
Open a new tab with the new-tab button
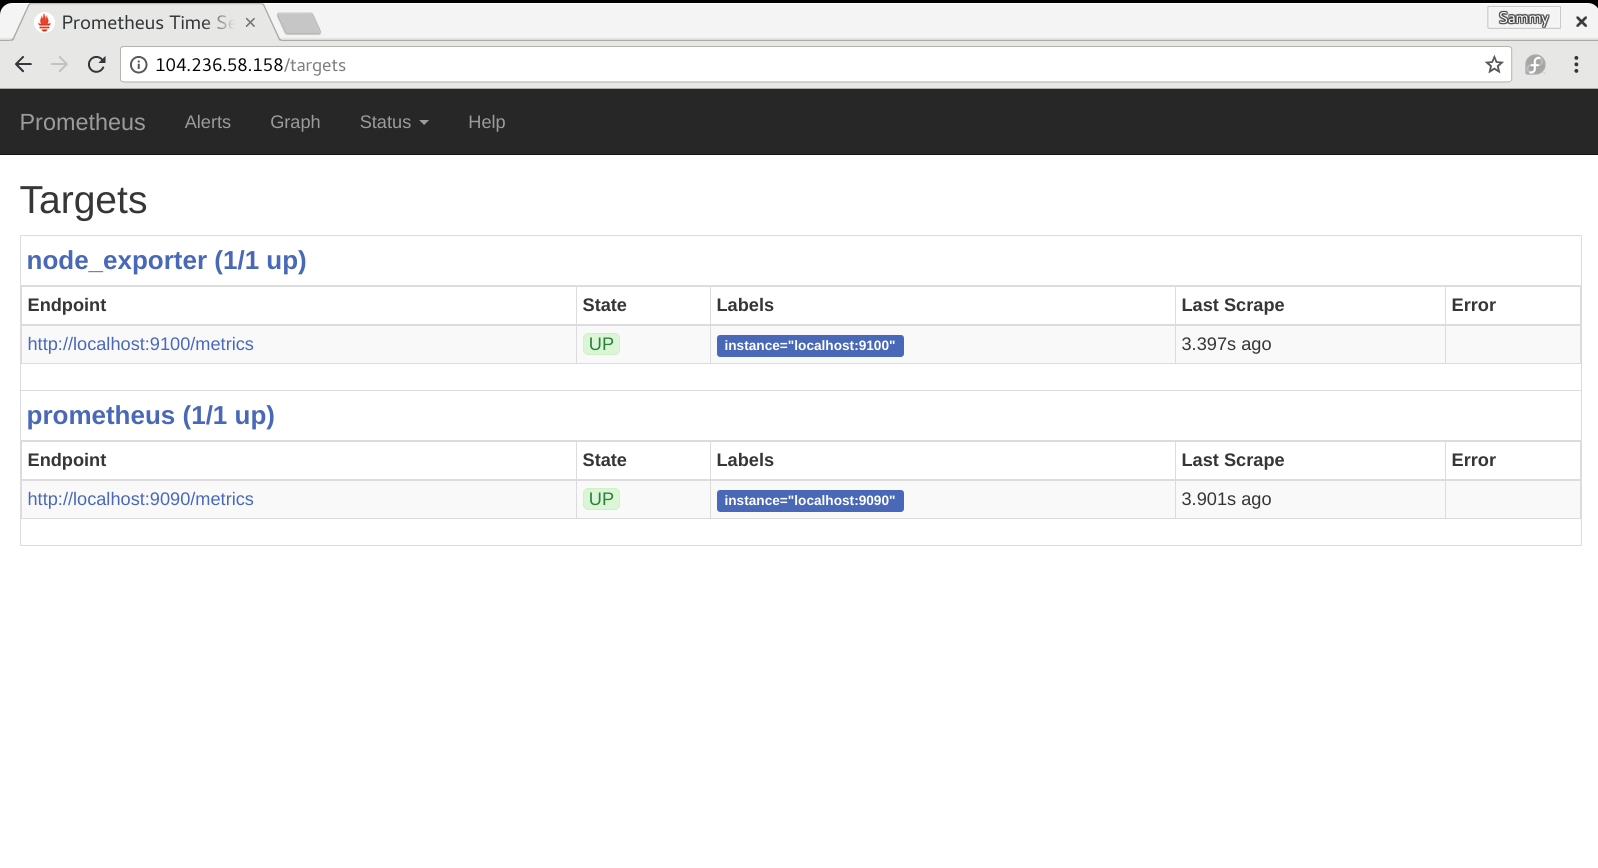298,23
